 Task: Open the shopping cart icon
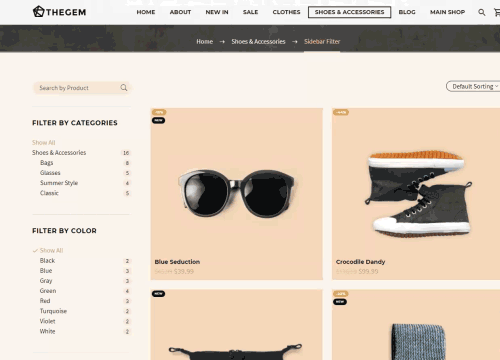tap(497, 12)
